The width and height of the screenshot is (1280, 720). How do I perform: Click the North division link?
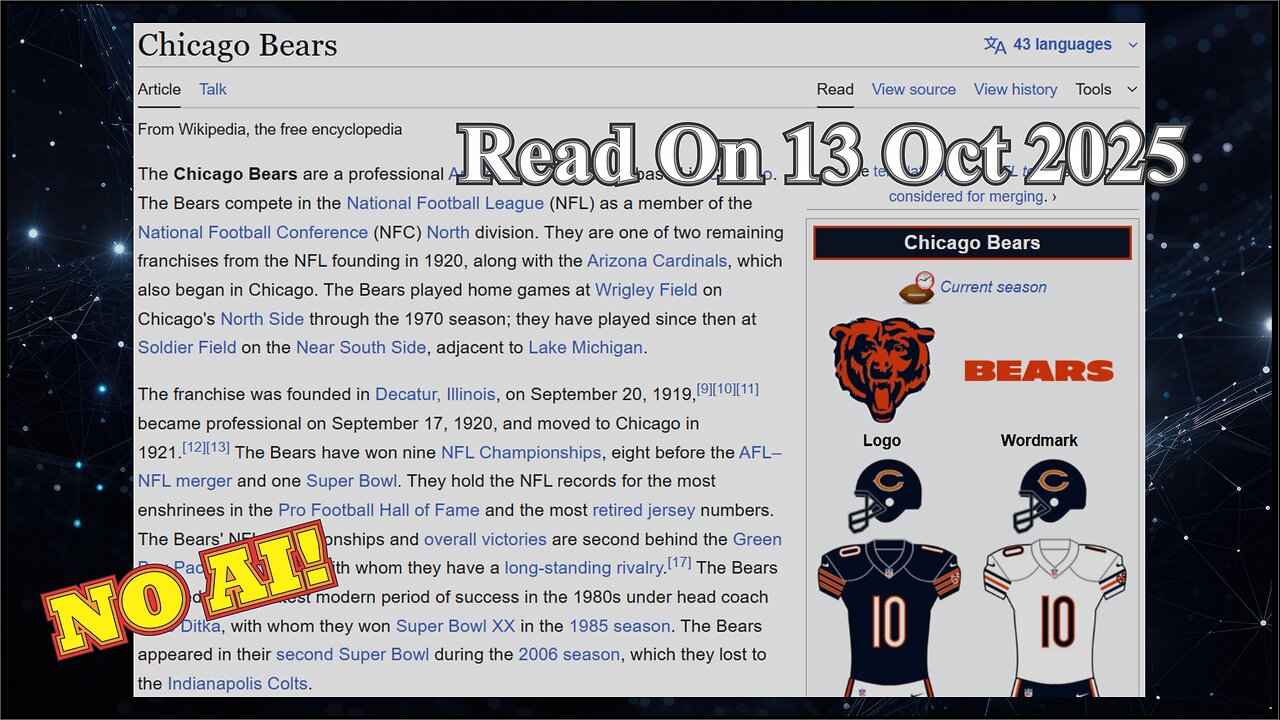click(x=448, y=232)
